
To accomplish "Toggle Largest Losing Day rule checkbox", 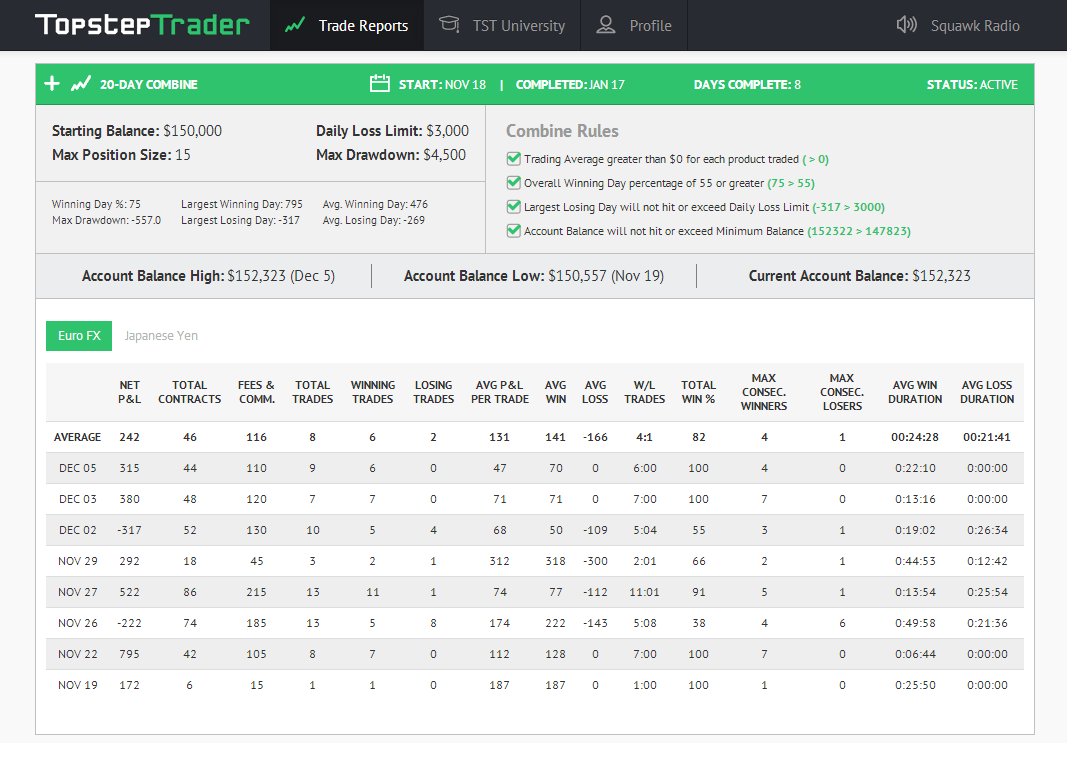I will 514,206.
